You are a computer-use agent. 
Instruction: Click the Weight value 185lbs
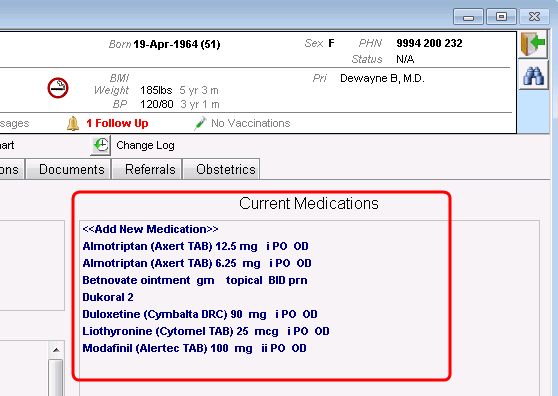point(156,90)
